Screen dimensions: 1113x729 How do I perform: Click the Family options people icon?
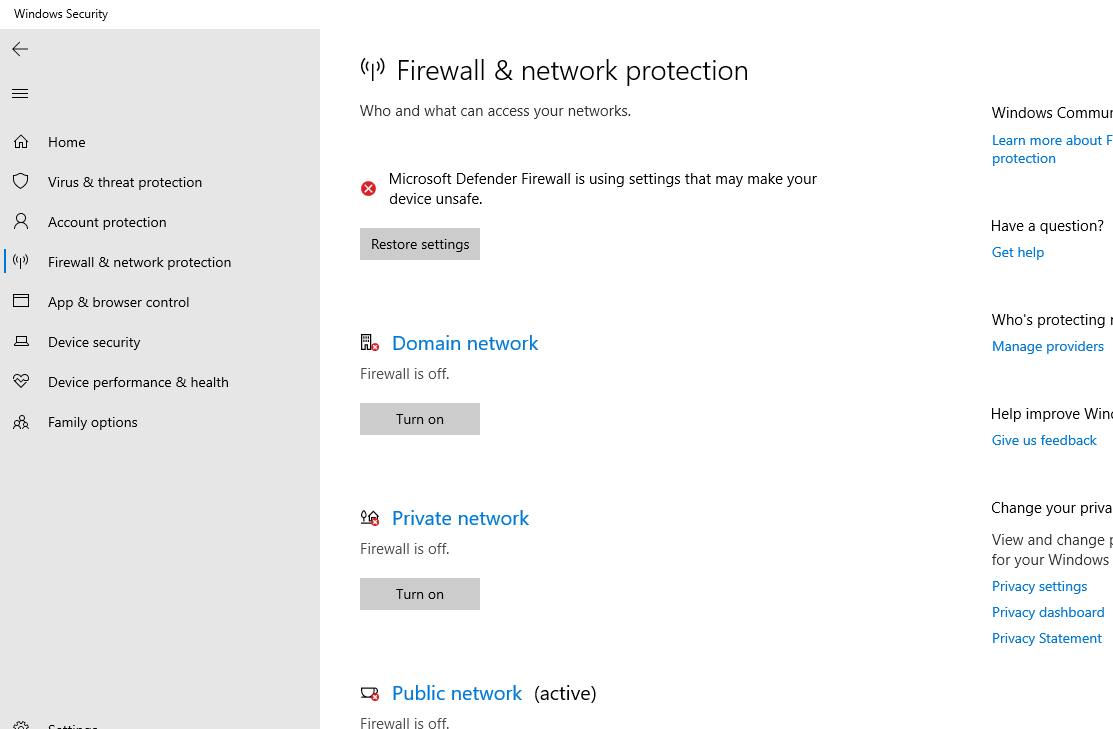tap(21, 422)
